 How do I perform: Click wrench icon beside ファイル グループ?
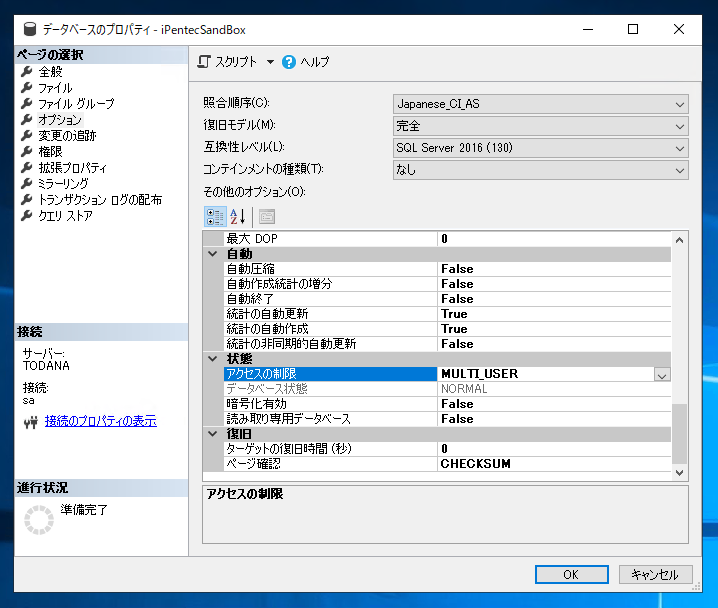click(27, 103)
